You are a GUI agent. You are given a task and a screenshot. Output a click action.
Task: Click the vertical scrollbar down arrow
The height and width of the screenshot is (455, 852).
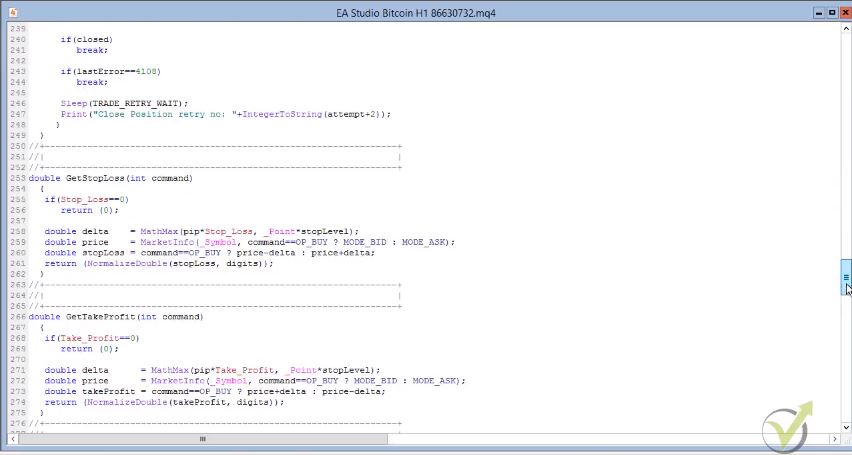pos(845,427)
